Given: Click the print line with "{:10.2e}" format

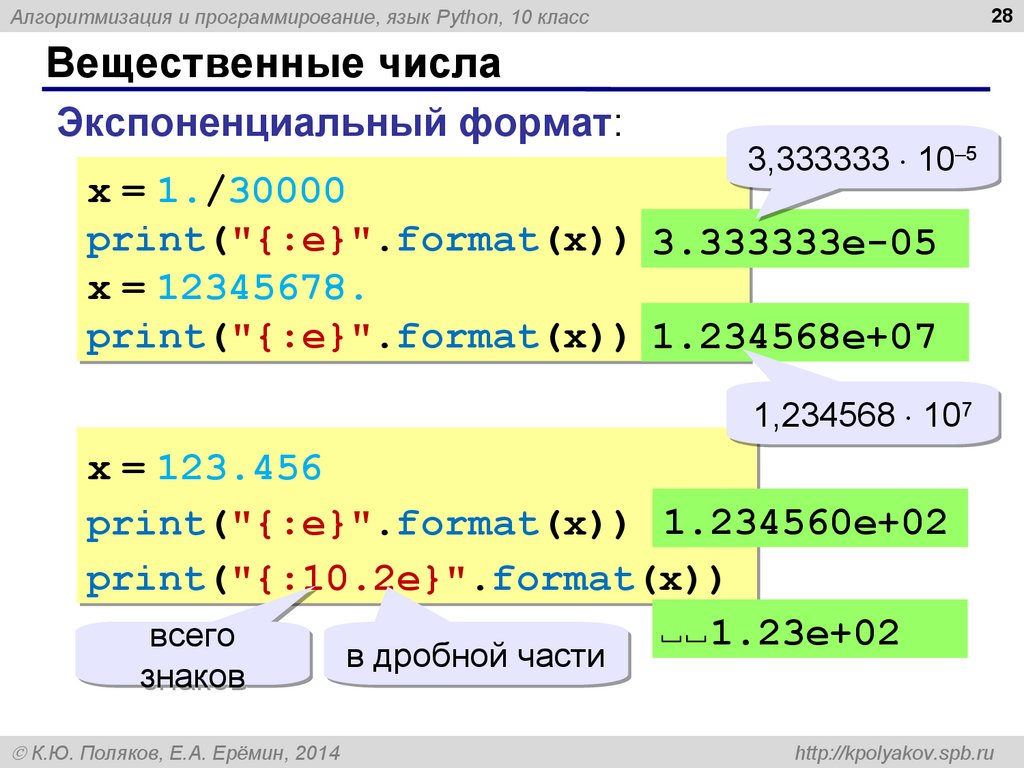Looking at the screenshot, I should (x=405, y=579).
